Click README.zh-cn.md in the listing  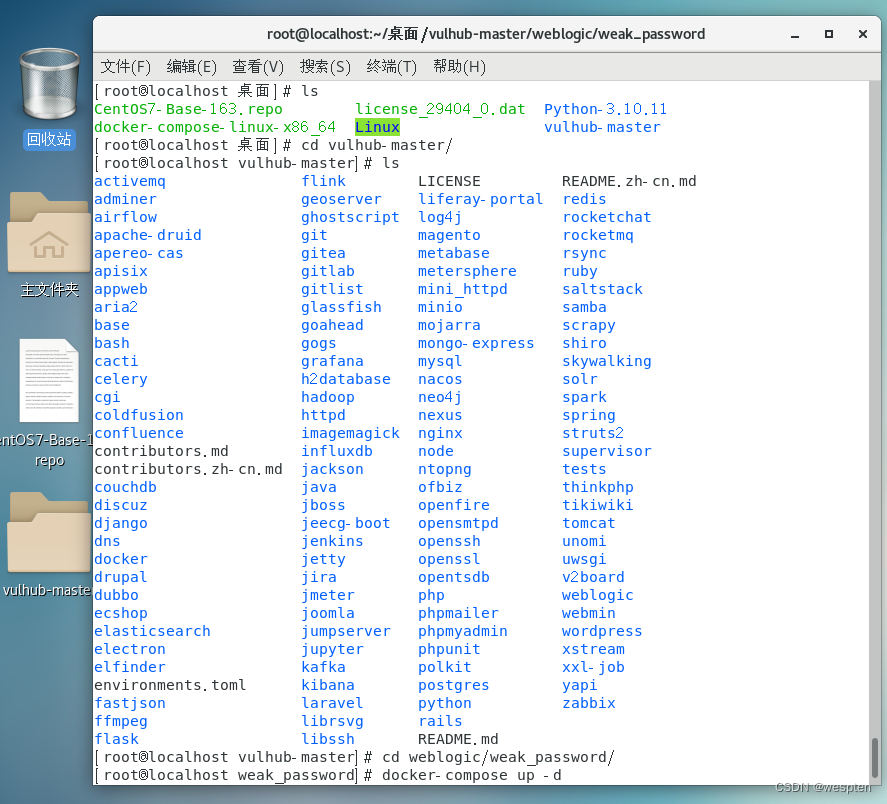(629, 181)
